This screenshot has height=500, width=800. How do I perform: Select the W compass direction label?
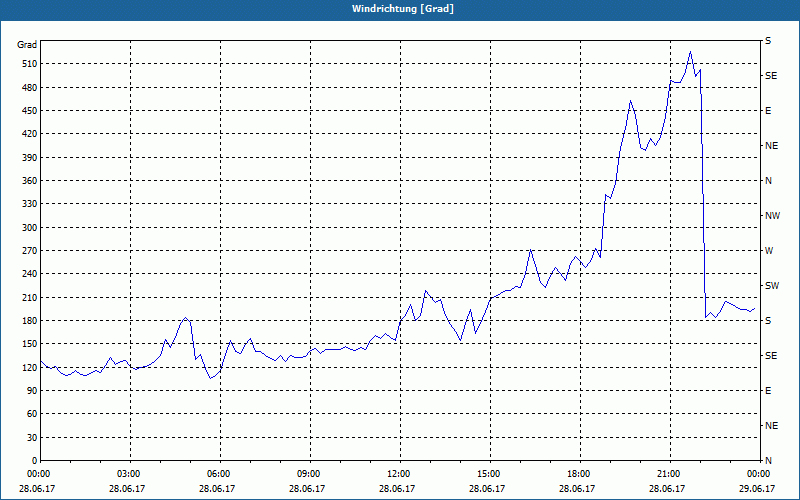769,251
